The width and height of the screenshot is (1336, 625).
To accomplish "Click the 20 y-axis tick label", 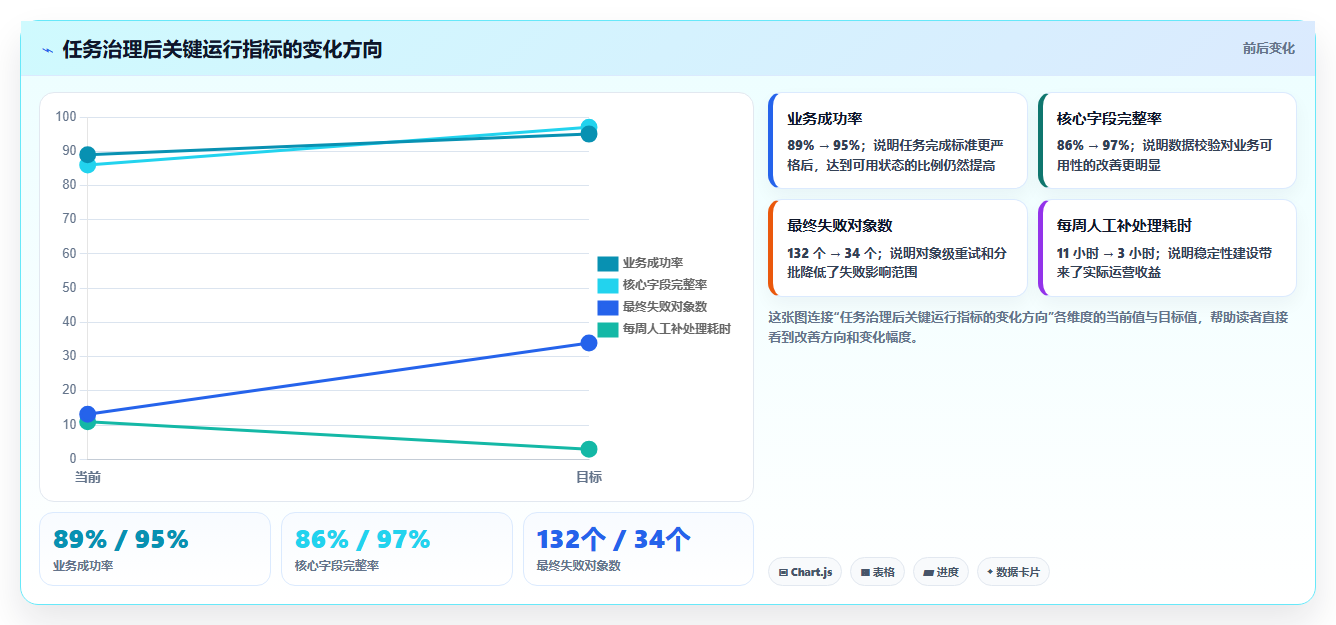I will (x=69, y=390).
